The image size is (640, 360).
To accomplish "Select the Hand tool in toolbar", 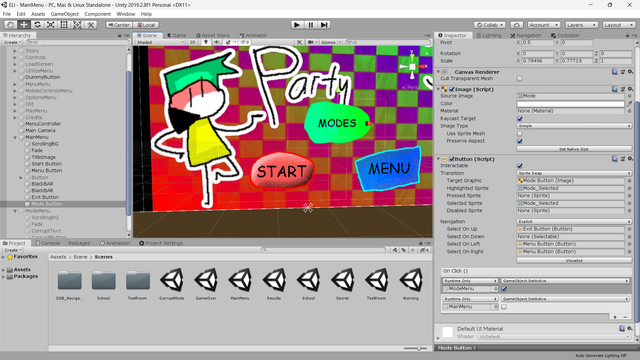I will (11, 25).
